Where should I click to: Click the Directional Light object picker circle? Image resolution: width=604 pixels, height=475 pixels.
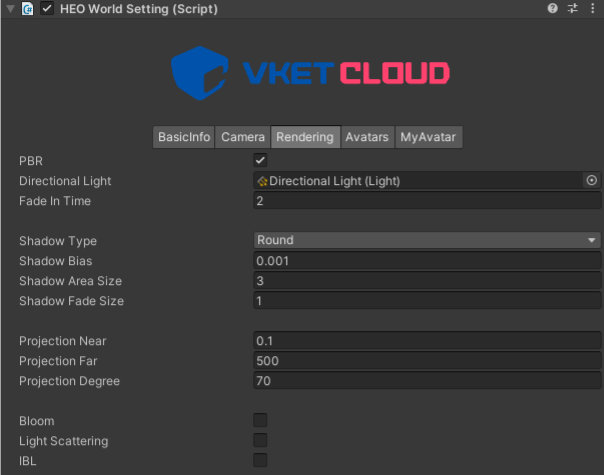(591, 181)
